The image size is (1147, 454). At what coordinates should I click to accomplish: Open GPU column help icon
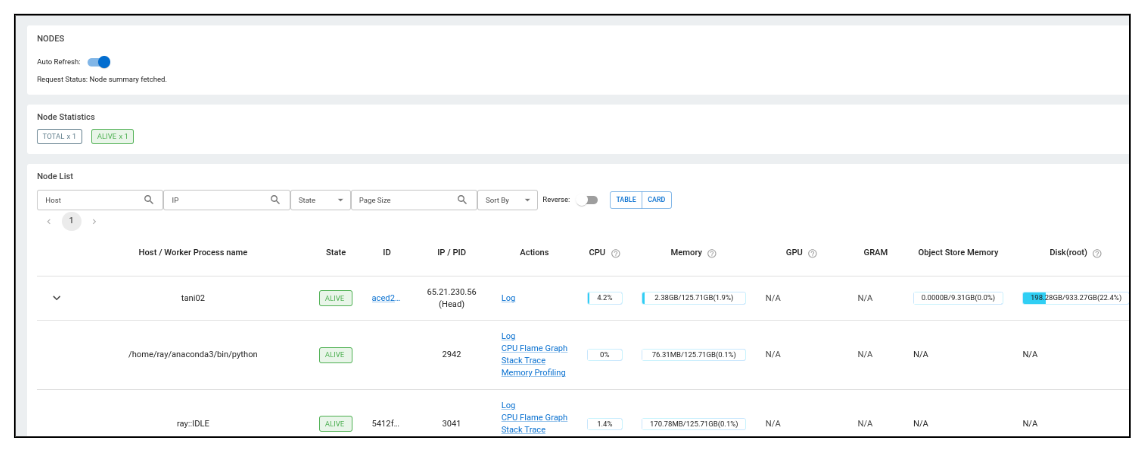tap(812, 253)
